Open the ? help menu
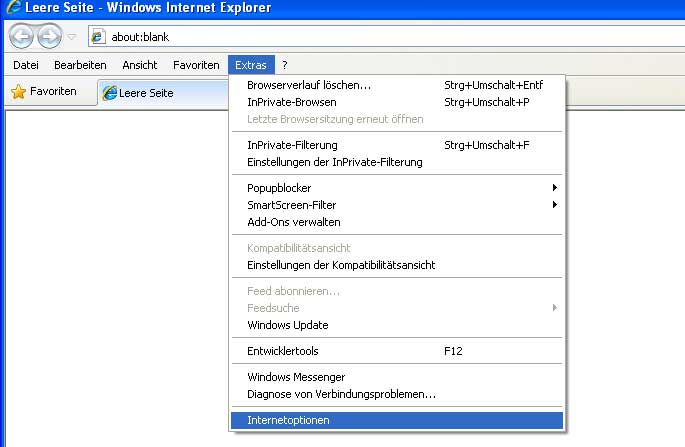This screenshot has width=685, height=447. pos(285,65)
